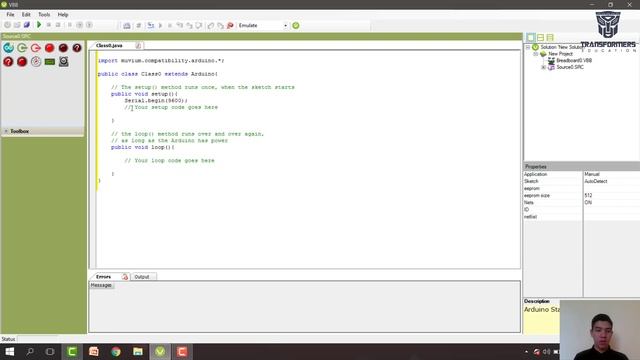Click the import muvium.compatibility.arduino line

[161, 60]
